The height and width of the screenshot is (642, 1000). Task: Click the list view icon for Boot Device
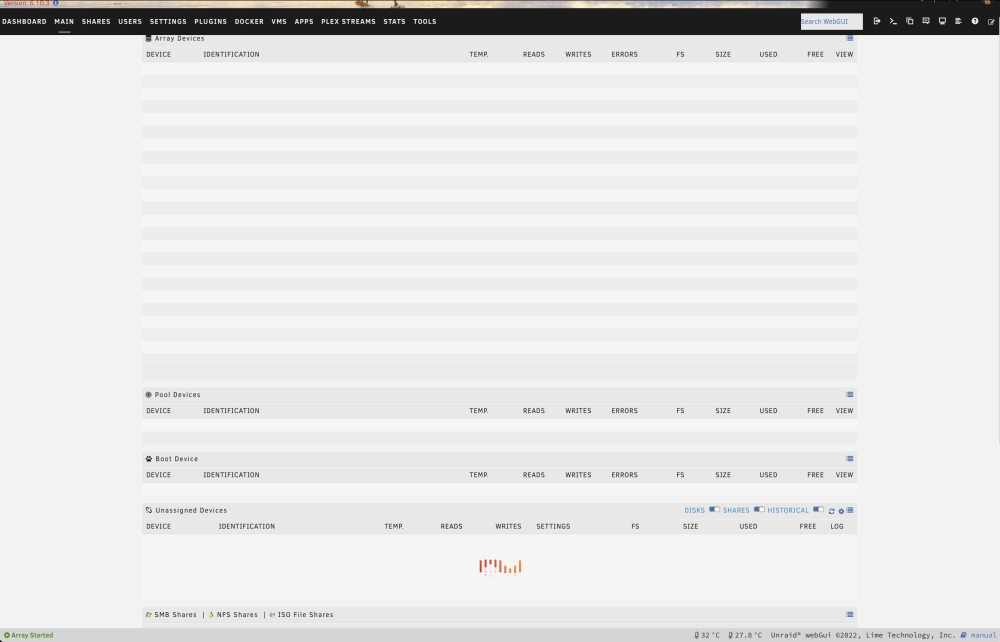point(849,458)
